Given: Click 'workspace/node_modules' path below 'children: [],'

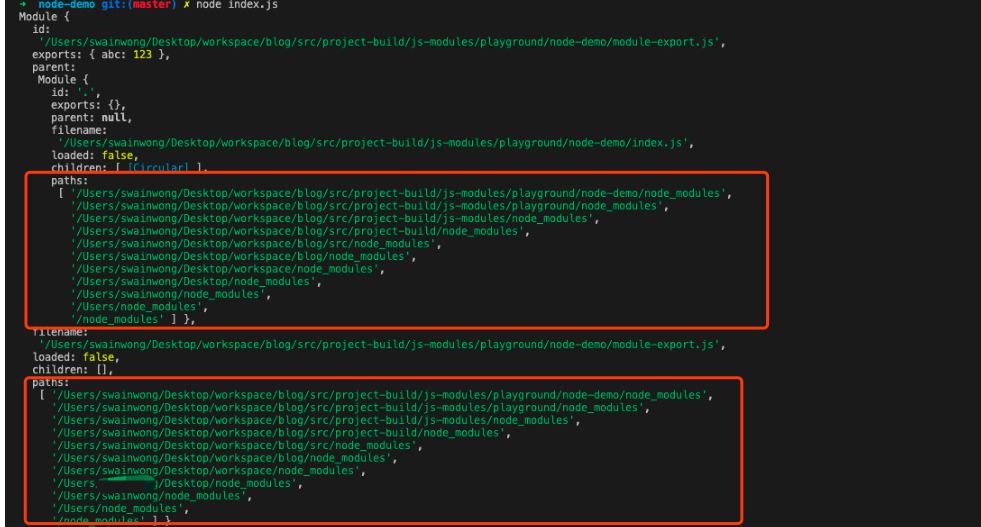Looking at the screenshot, I should tap(209, 470).
